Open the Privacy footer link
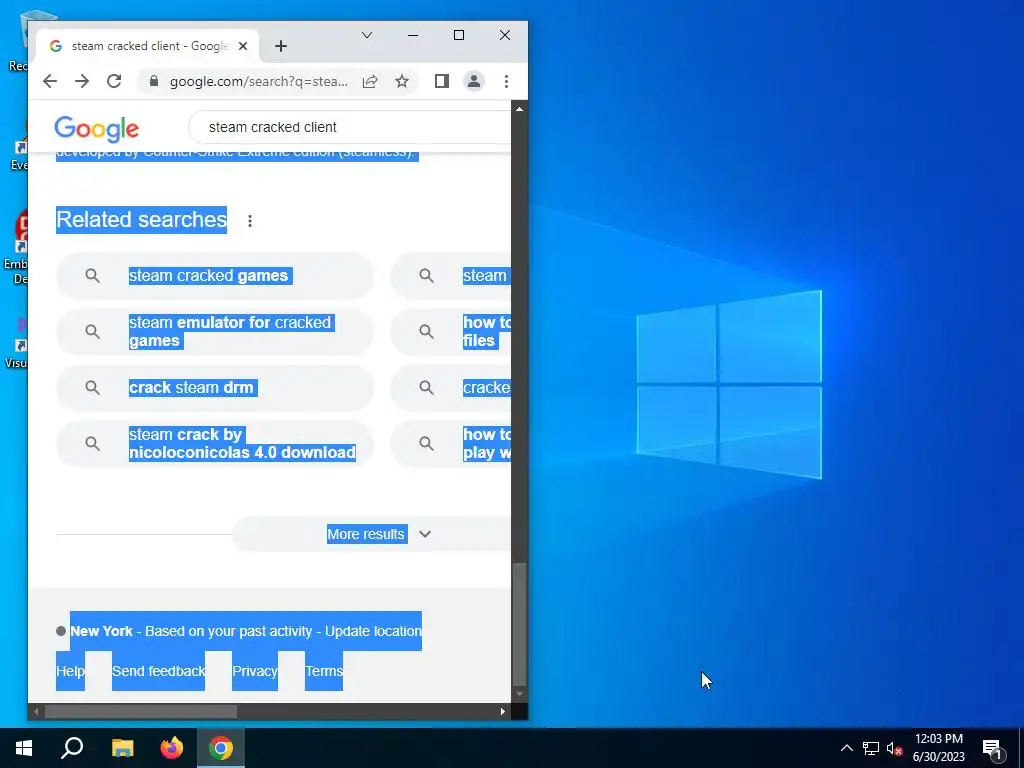The width and height of the screenshot is (1024, 768). pos(255,671)
